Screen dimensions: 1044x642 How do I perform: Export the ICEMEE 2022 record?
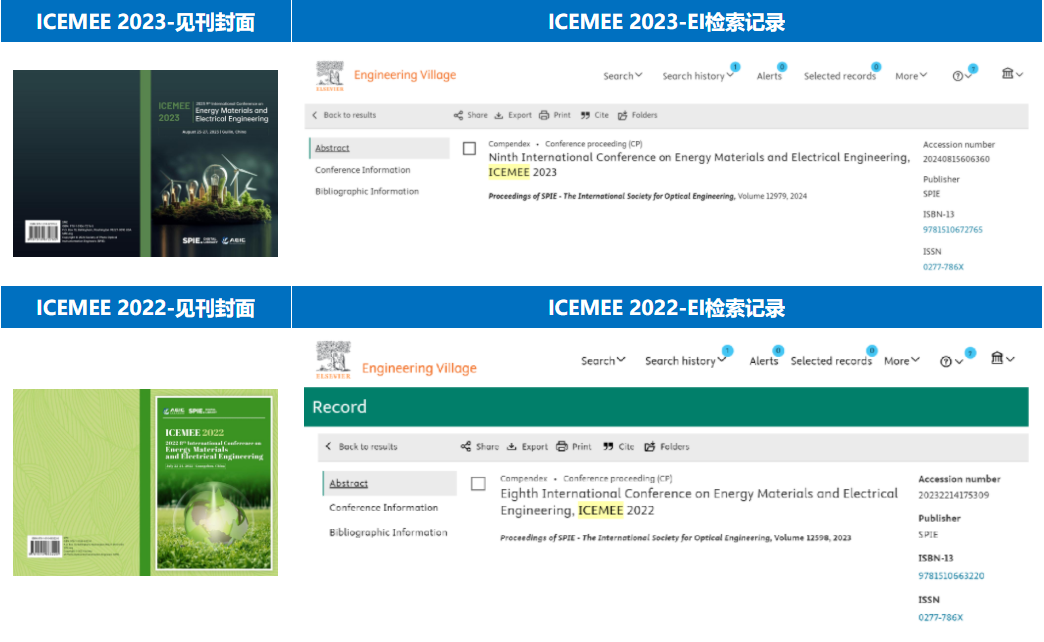[x=527, y=447]
